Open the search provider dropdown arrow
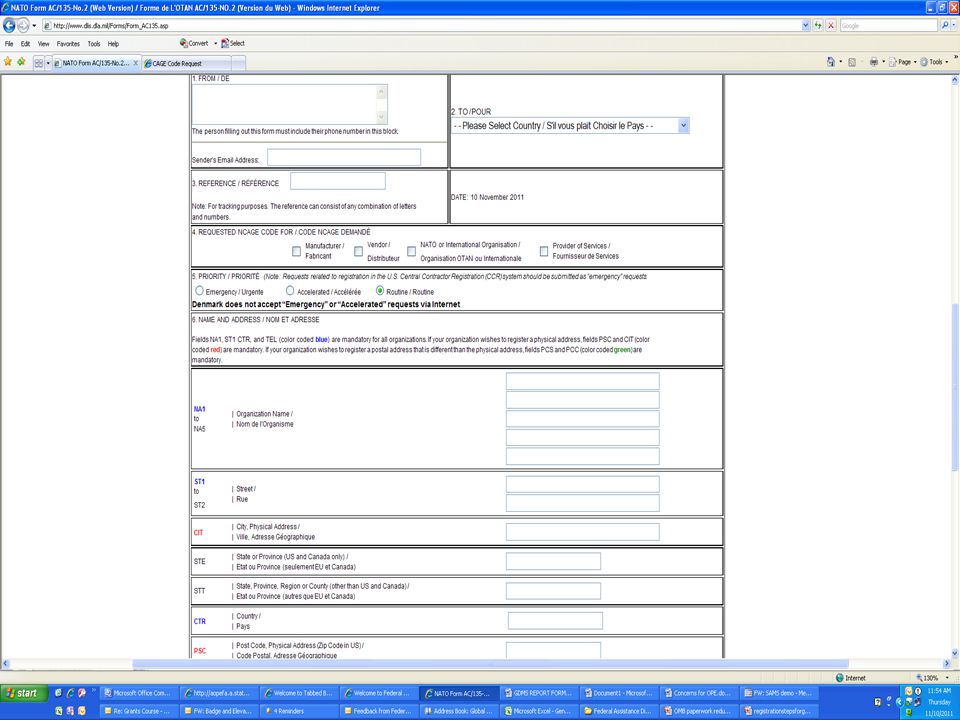Viewport: 960px width, 720px height. point(955,25)
